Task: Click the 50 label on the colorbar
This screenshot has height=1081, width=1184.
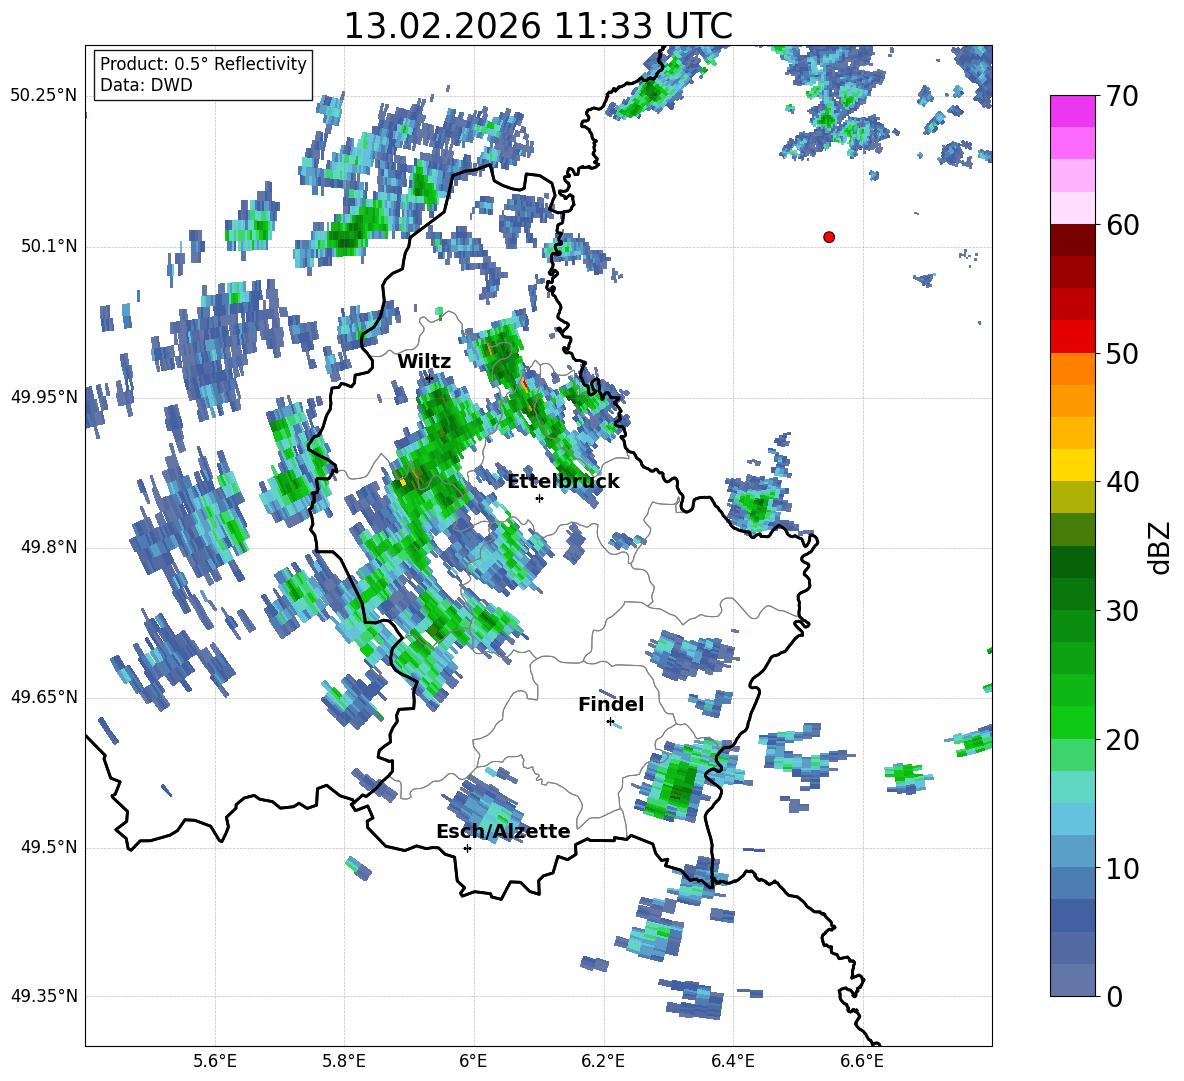Action: tap(1122, 354)
